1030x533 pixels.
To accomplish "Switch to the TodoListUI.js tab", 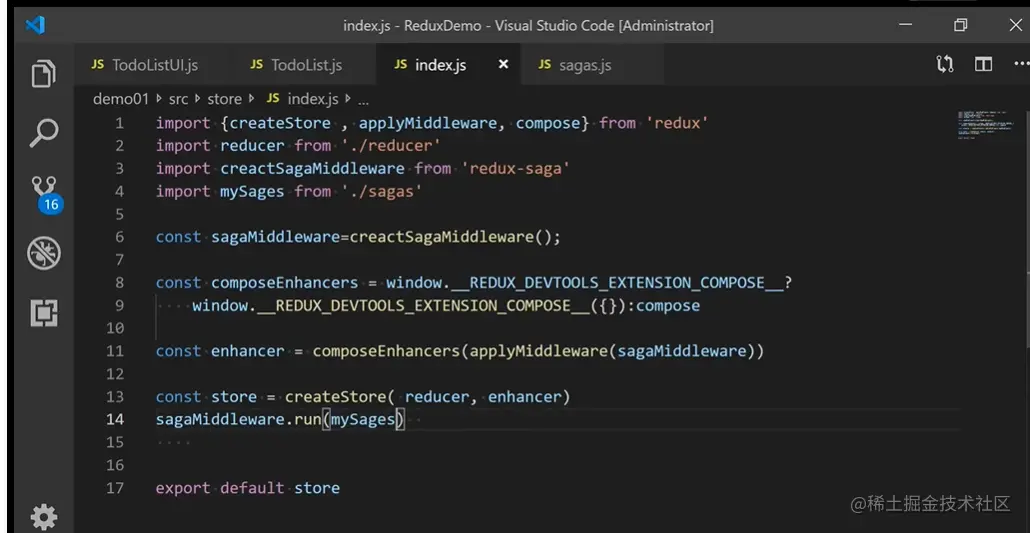I will point(145,65).
